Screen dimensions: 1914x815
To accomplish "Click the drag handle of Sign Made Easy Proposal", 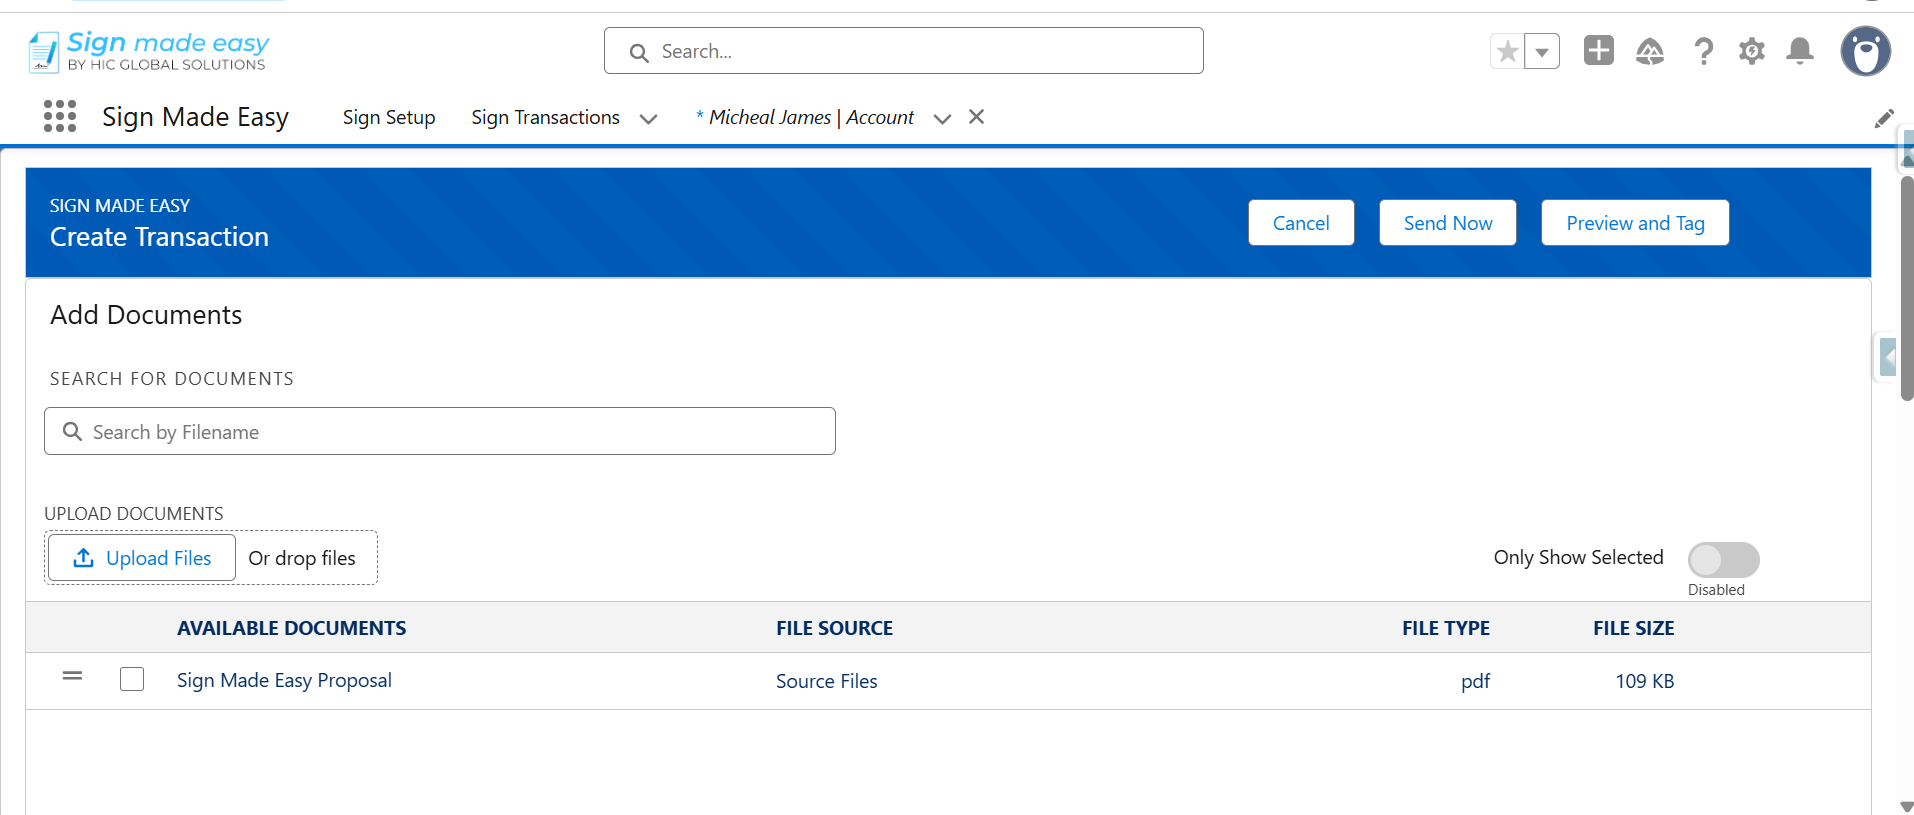I will (x=72, y=676).
